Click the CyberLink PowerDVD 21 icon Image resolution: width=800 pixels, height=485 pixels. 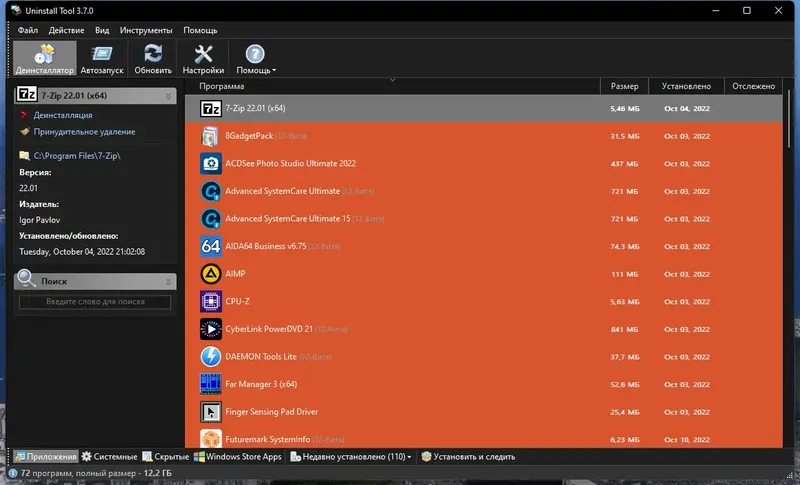click(x=211, y=329)
